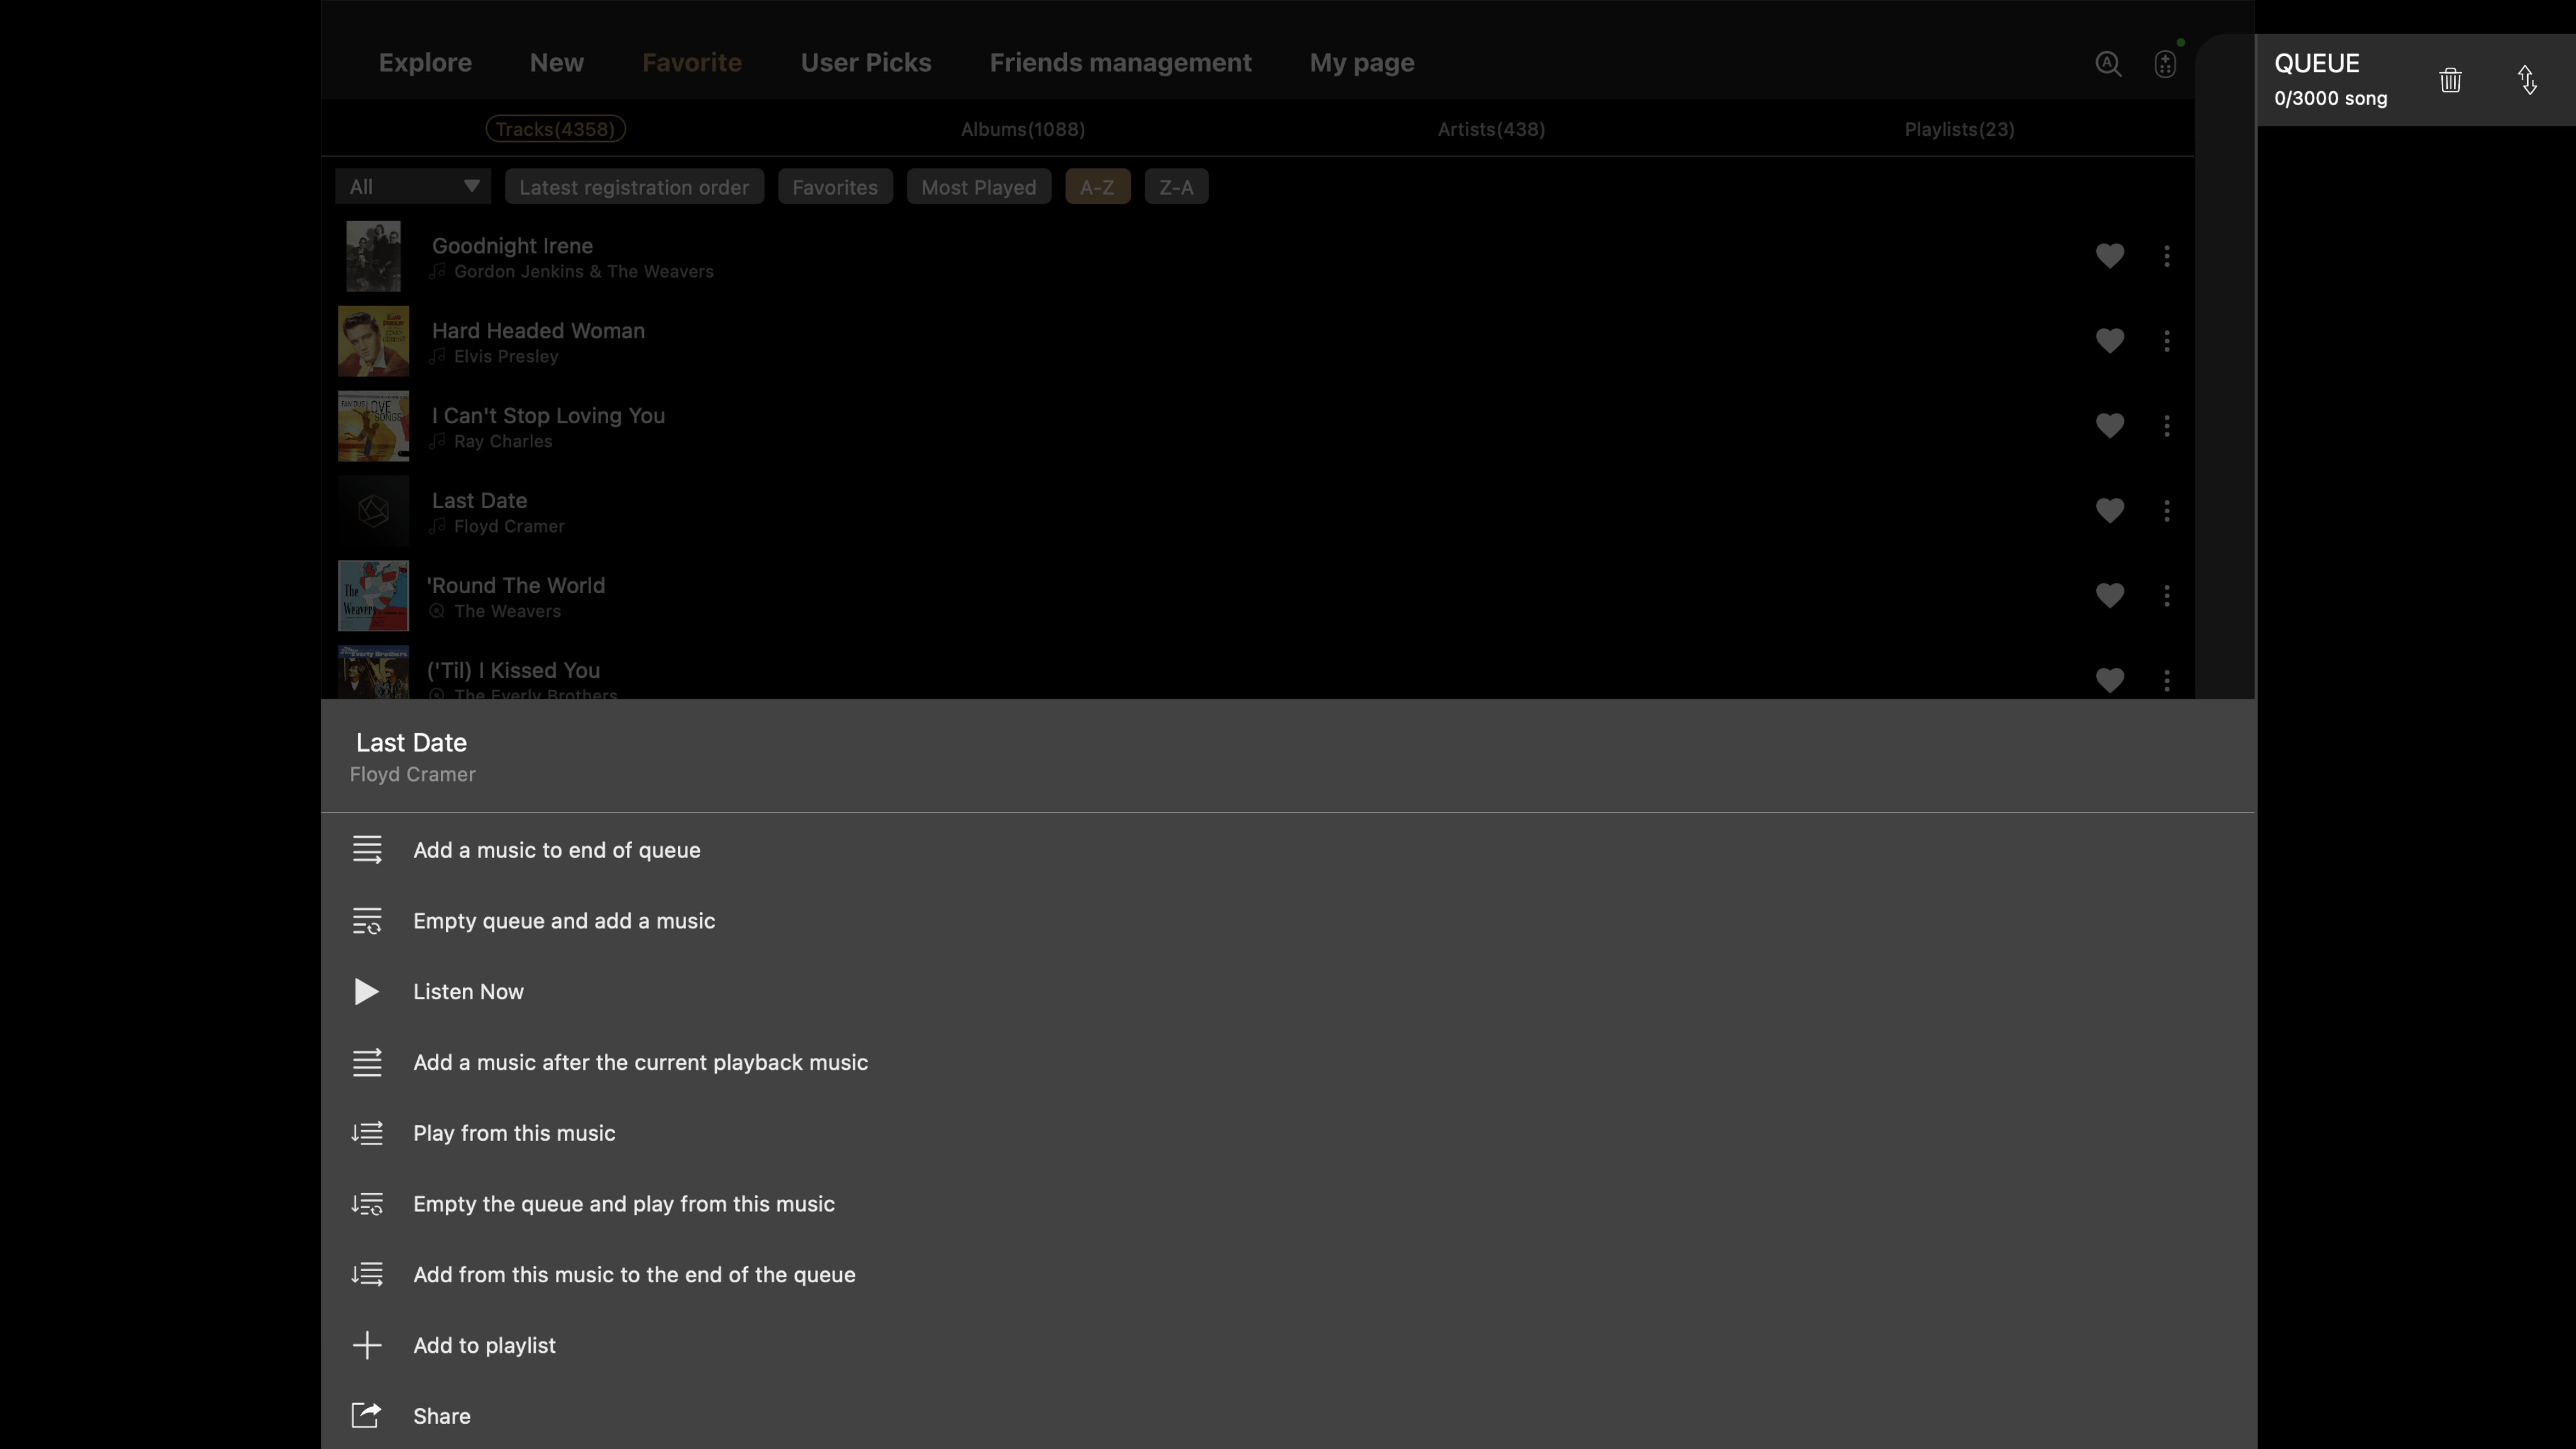Toggle the heart for 'Round The World
2576x1449 pixels.
(2110, 597)
